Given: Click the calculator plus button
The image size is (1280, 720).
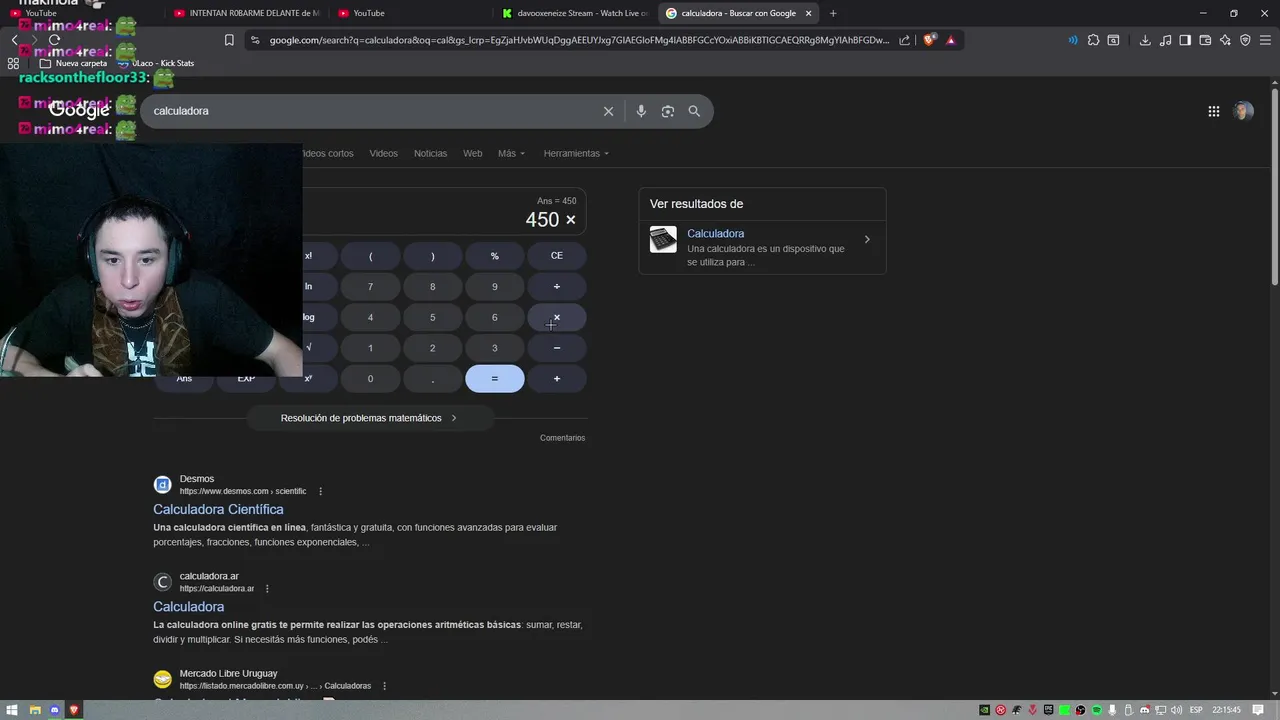Looking at the screenshot, I should tap(557, 379).
